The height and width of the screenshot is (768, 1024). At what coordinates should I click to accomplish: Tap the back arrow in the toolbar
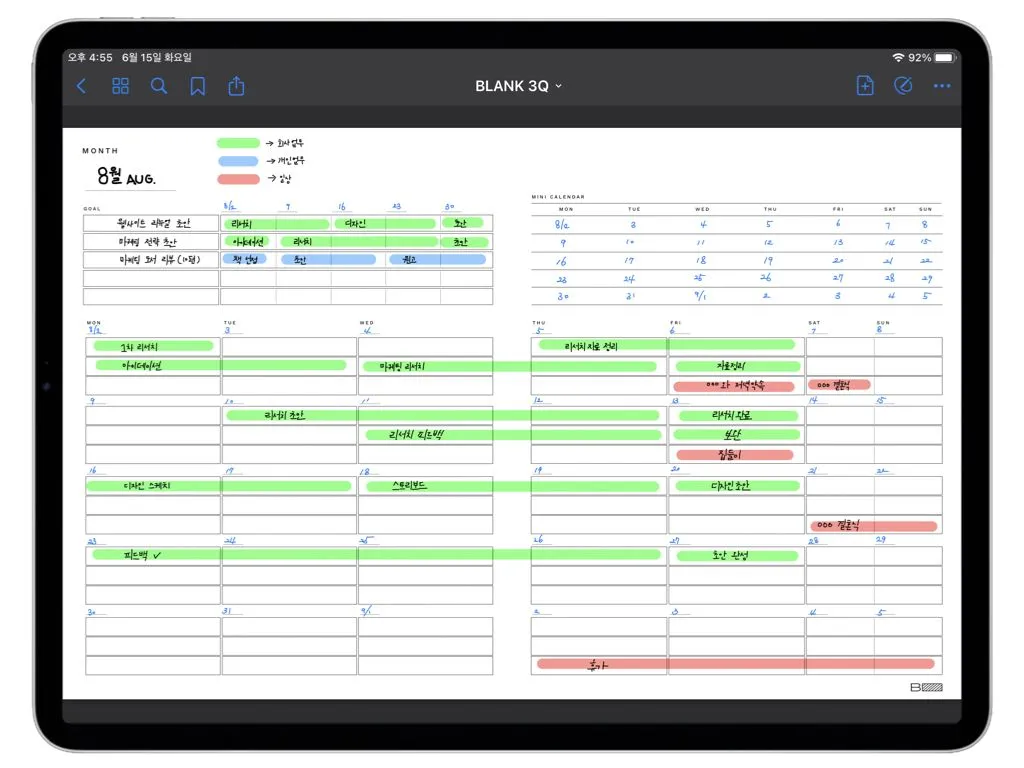82,86
